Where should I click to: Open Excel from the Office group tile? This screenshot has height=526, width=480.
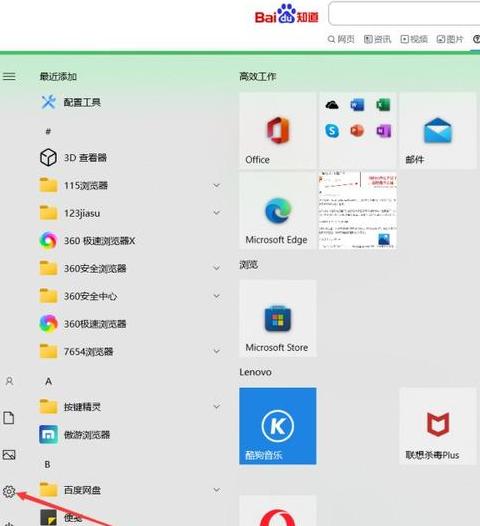tap(383, 105)
